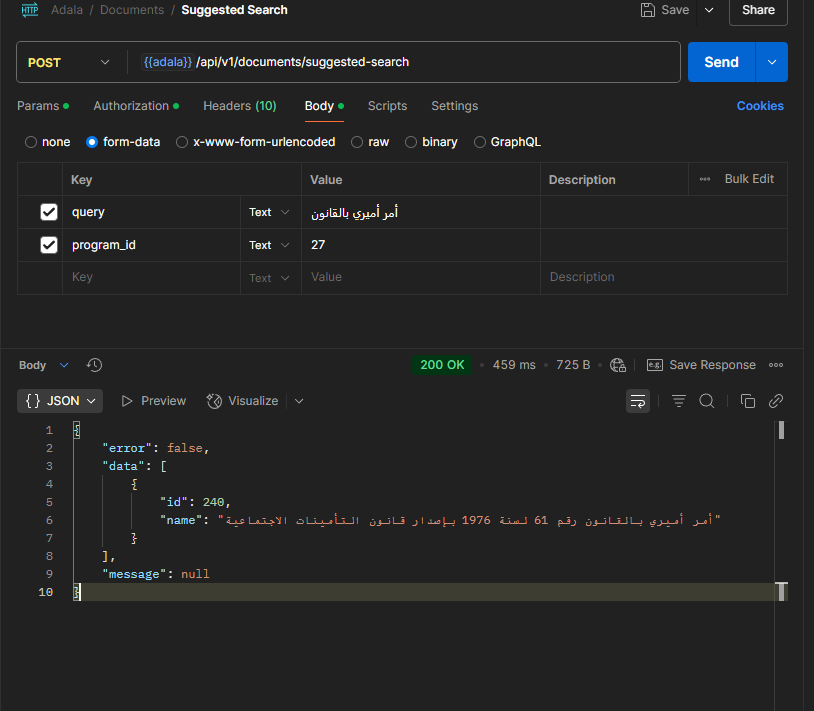
Task: Open response history clock icon
Action: (95, 365)
